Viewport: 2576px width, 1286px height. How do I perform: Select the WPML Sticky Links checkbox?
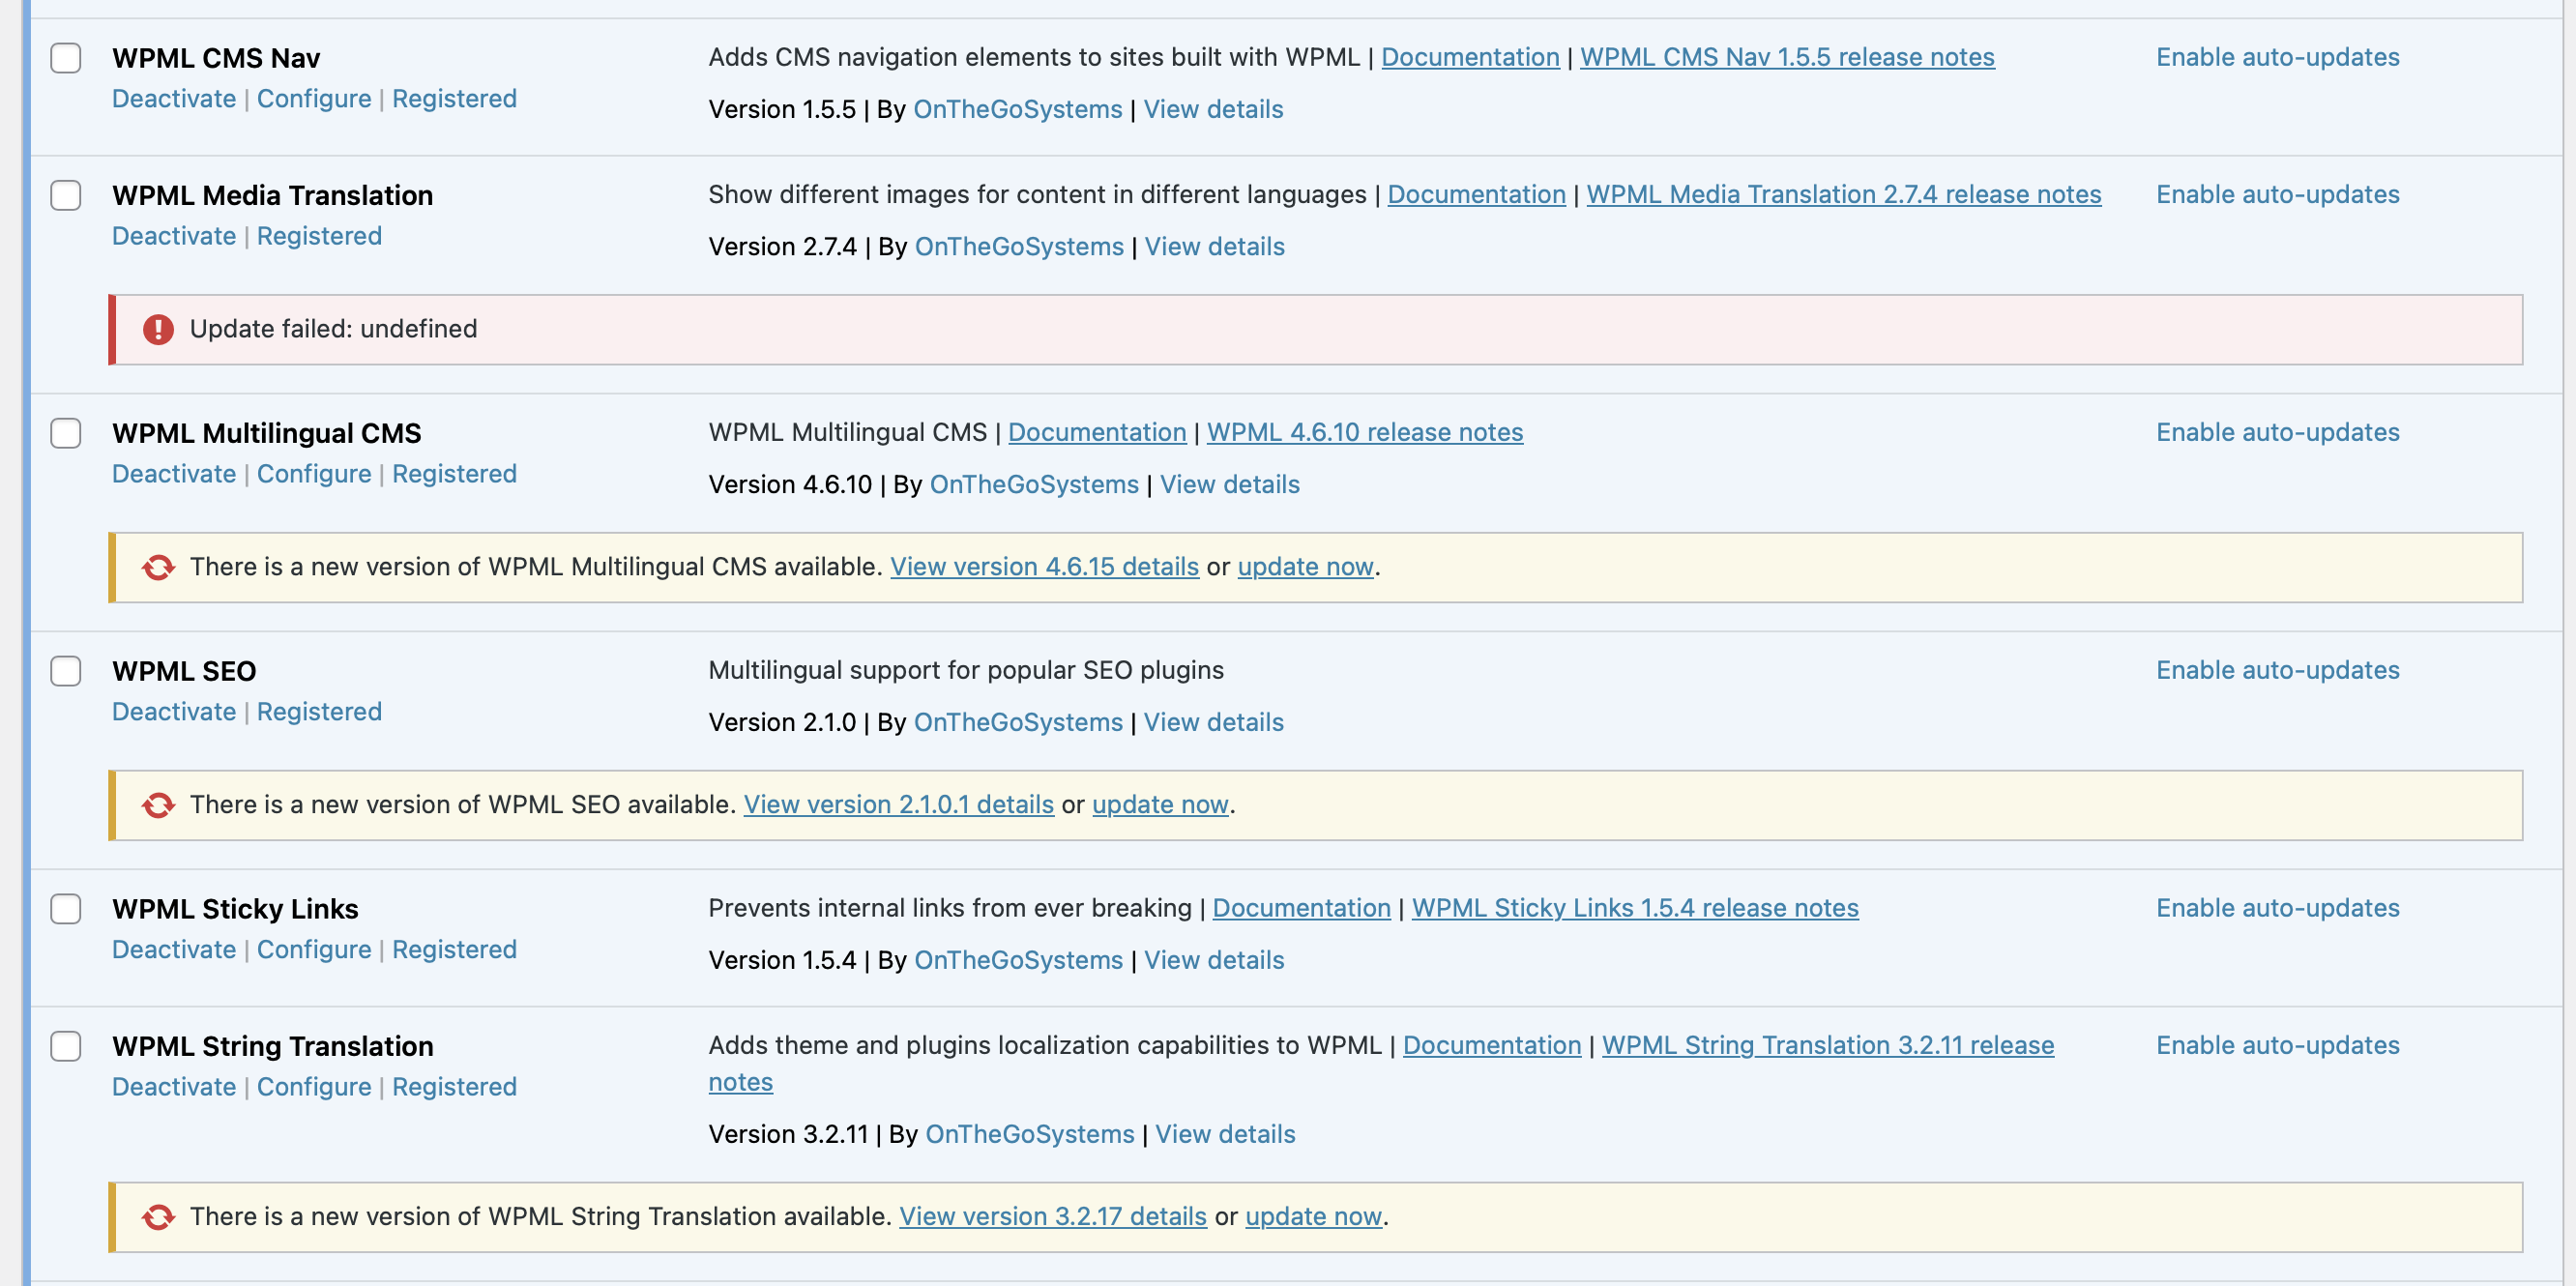[x=66, y=909]
